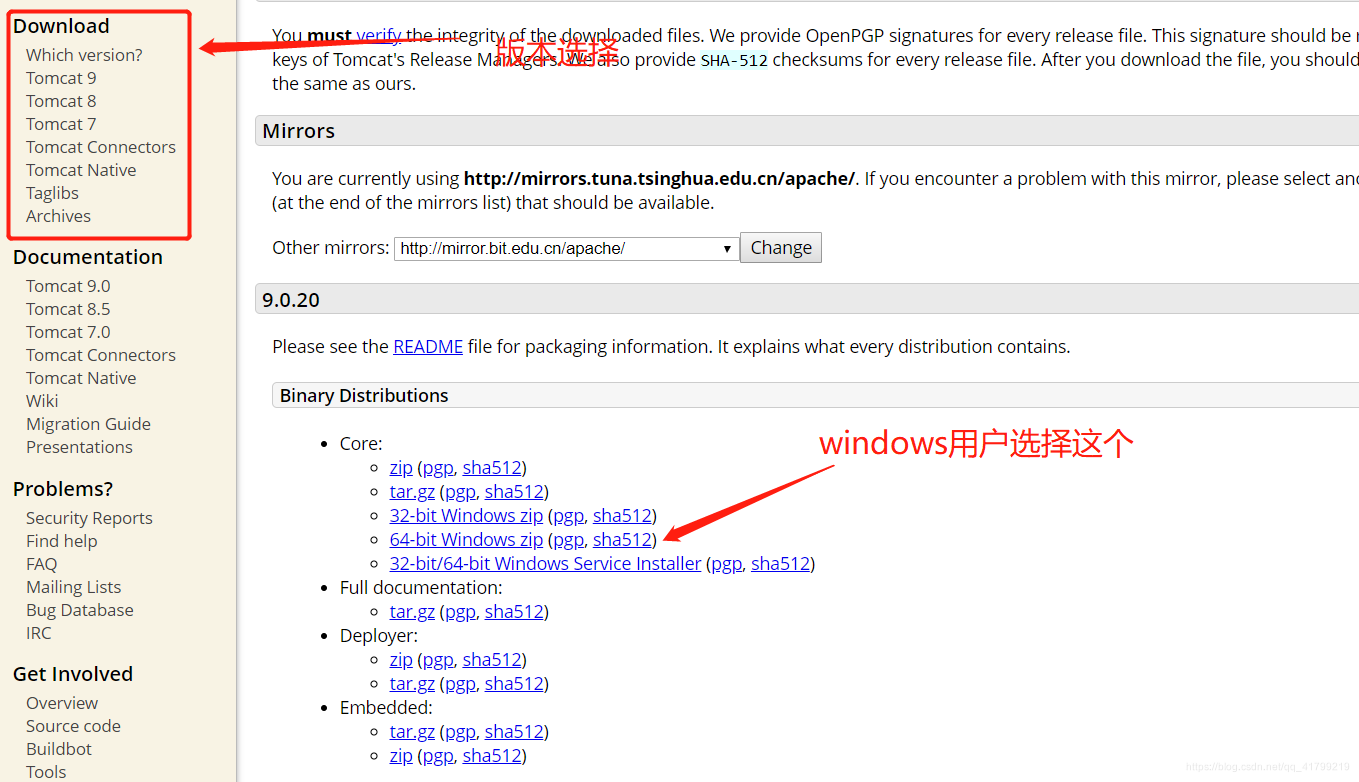Open Tomcat 9.0 documentation
The height and width of the screenshot is (782, 1359).
68,286
